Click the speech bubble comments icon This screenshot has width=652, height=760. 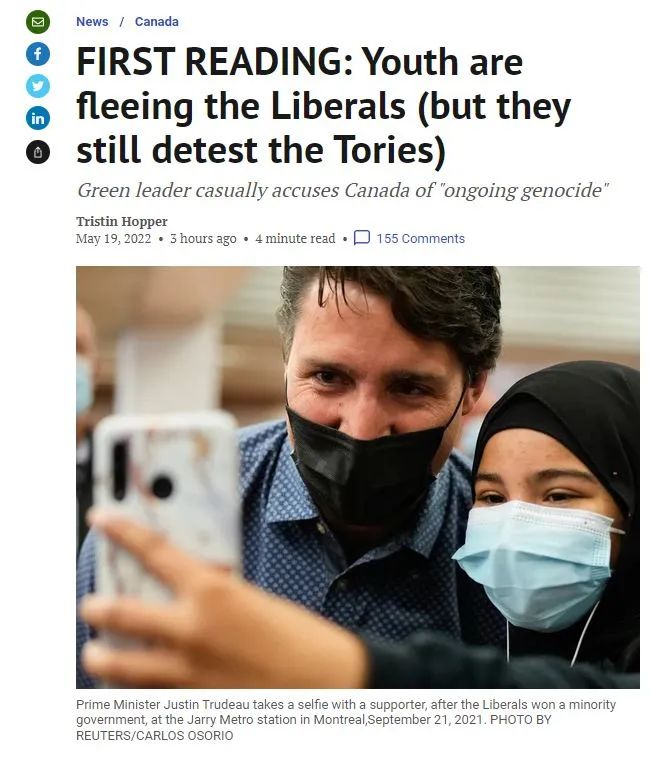click(x=362, y=238)
